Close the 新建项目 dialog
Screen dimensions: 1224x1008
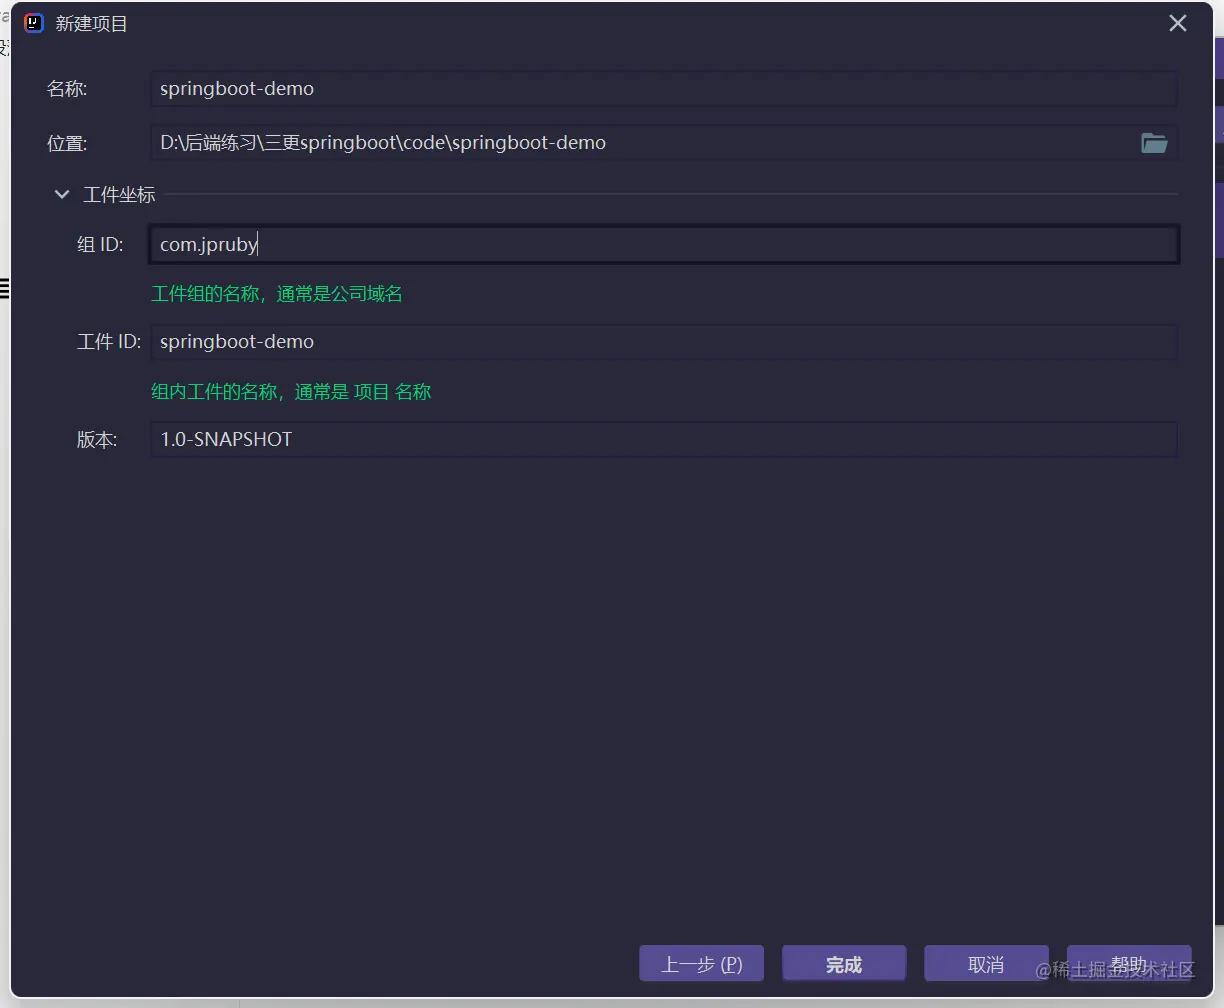1178,23
